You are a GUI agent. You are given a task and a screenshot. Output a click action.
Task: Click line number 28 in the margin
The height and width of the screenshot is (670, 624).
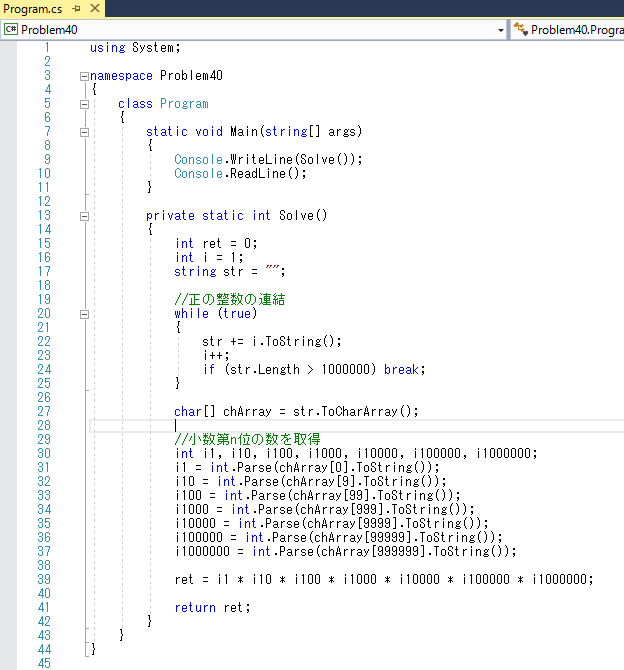coord(44,426)
